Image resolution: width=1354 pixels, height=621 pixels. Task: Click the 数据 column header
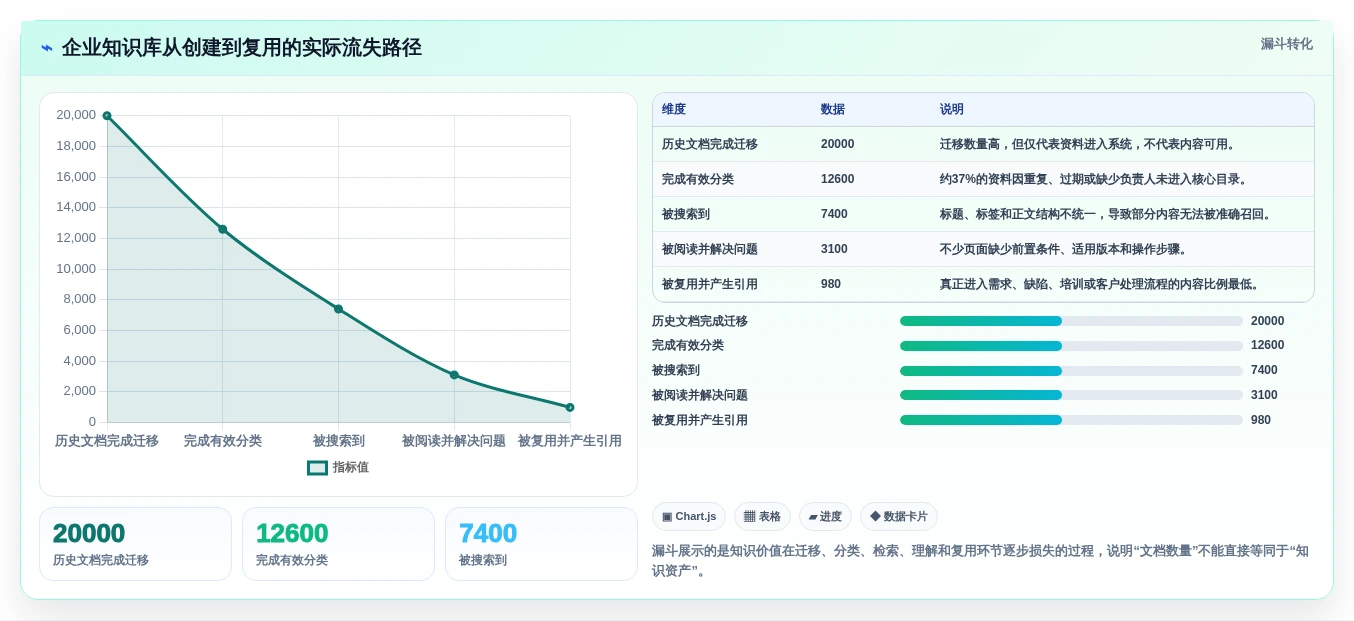833,110
